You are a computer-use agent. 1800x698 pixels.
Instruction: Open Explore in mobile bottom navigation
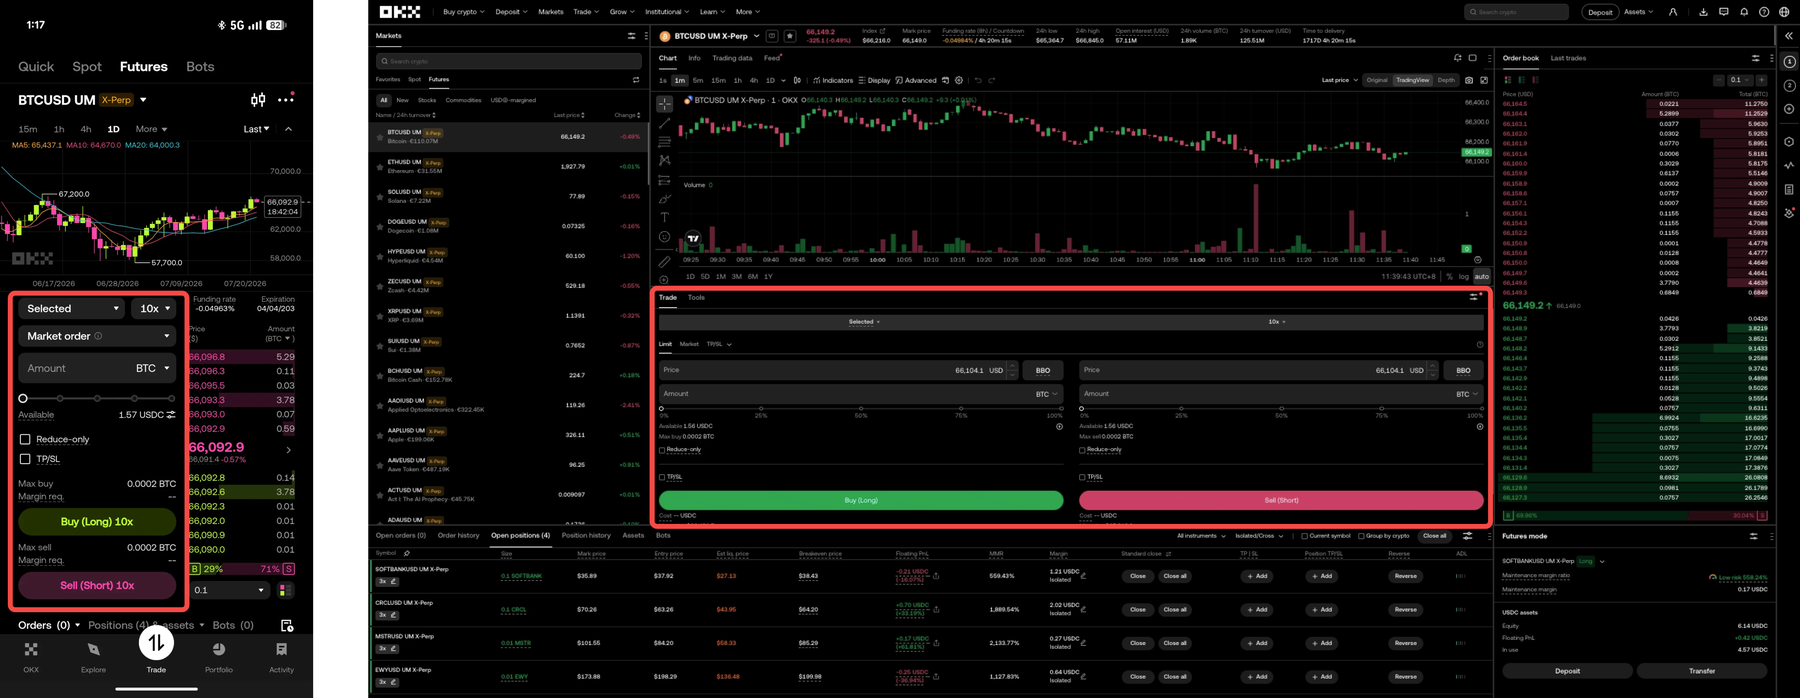pos(93,656)
